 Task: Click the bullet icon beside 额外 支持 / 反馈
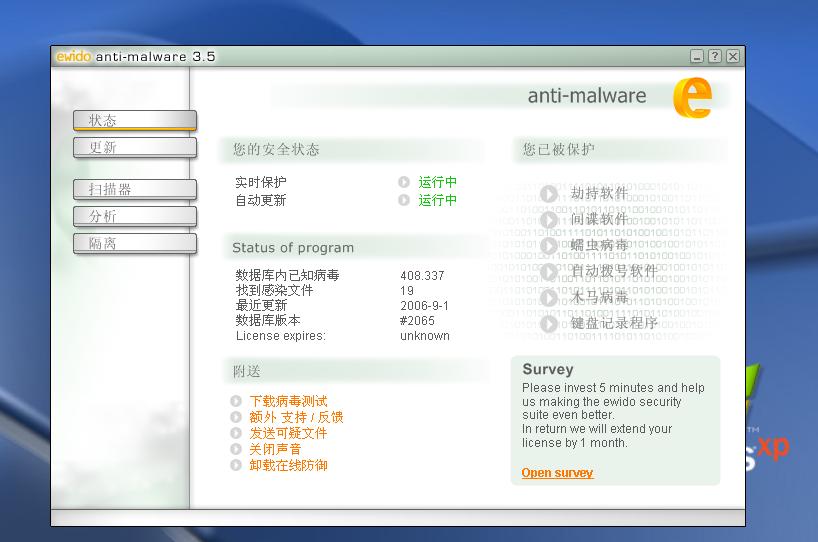click(x=236, y=417)
